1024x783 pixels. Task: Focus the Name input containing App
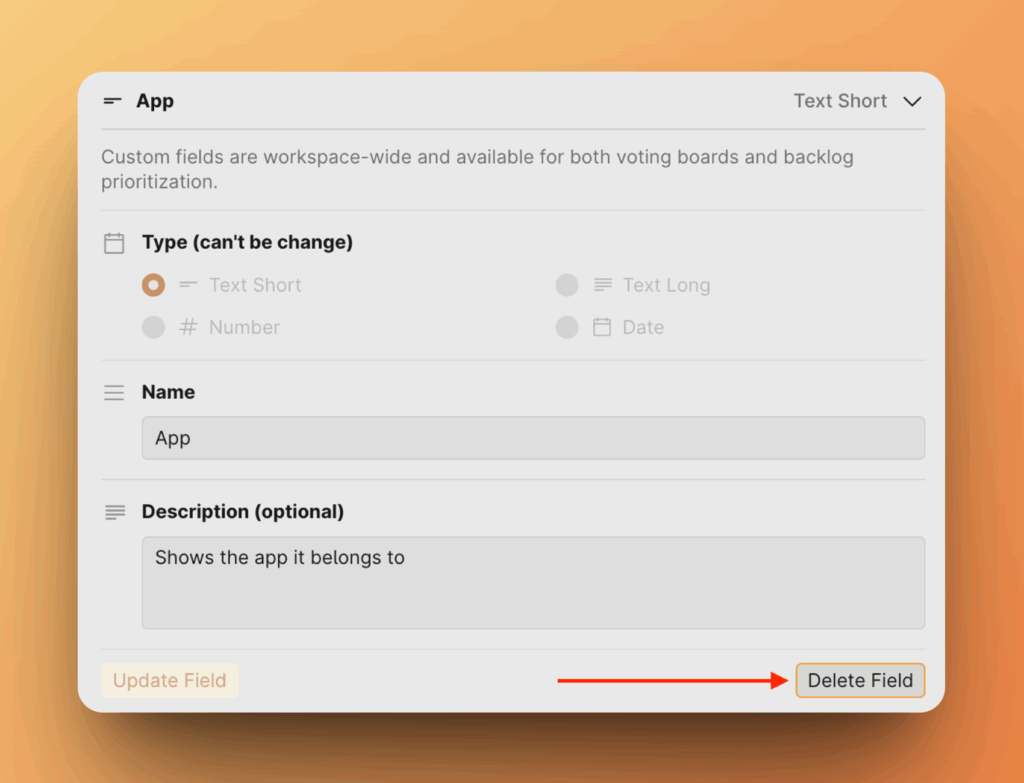pos(533,438)
